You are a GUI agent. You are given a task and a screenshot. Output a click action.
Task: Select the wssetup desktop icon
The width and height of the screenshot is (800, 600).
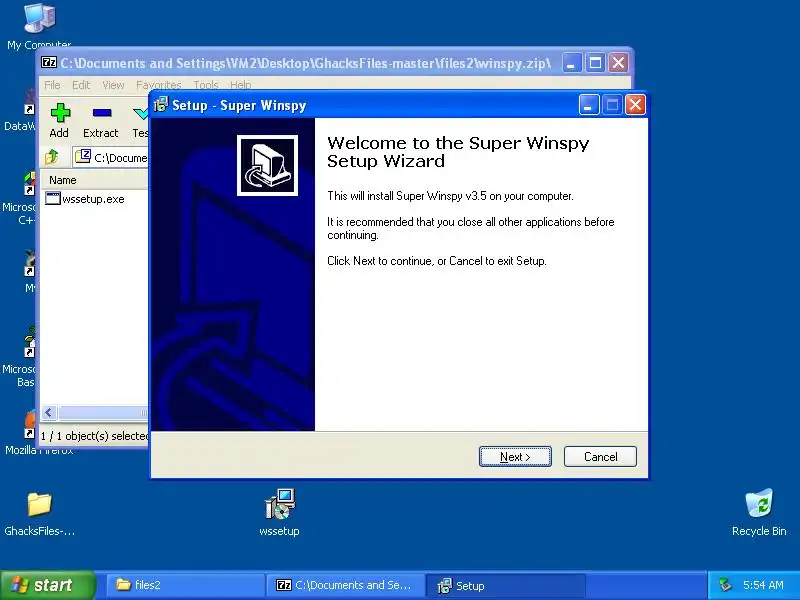point(280,512)
